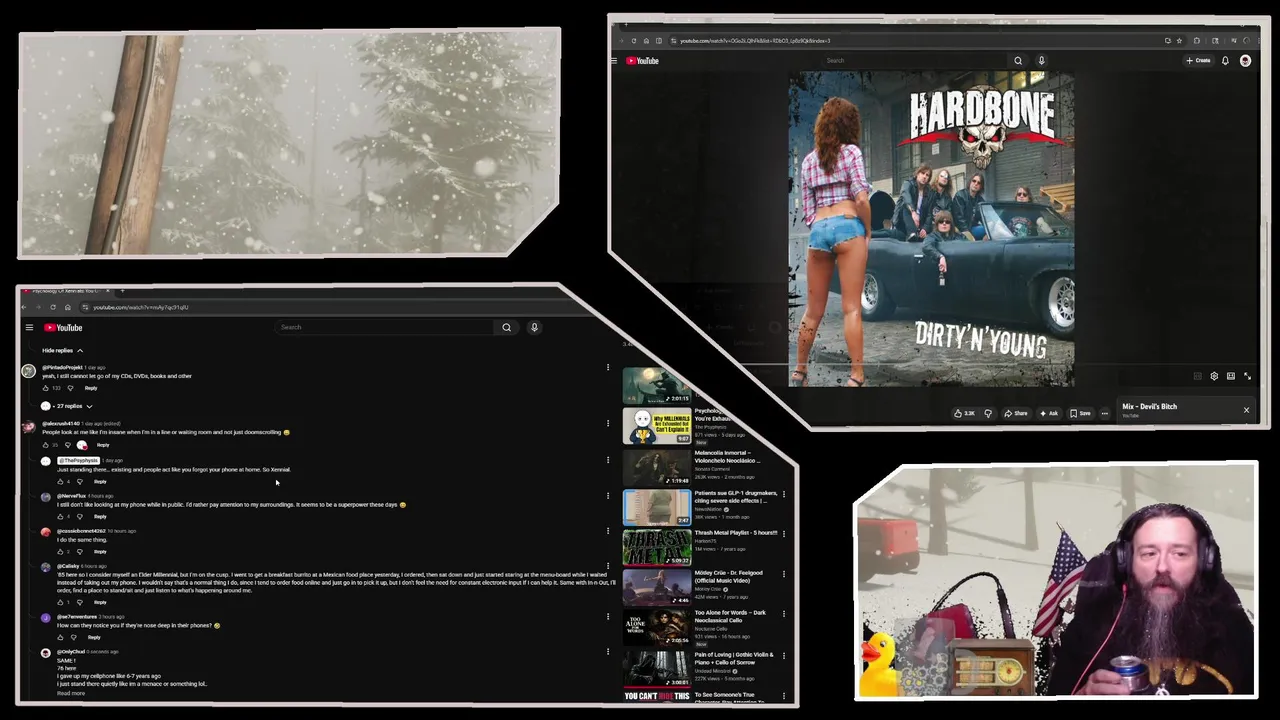This screenshot has width=1280, height=720.
Task: Reload the page in comments browser window
Action: (53, 307)
